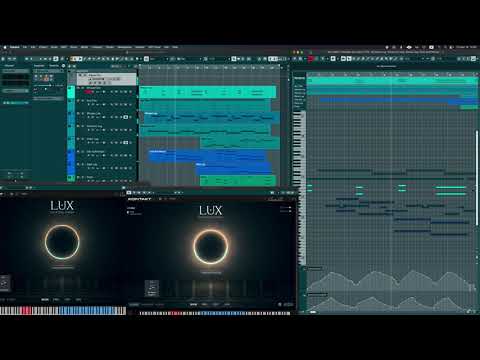Click the glowing ring in the right Kontakt LUX window
Image resolution: width=480 pixels, height=360 pixels.
[x=211, y=247]
